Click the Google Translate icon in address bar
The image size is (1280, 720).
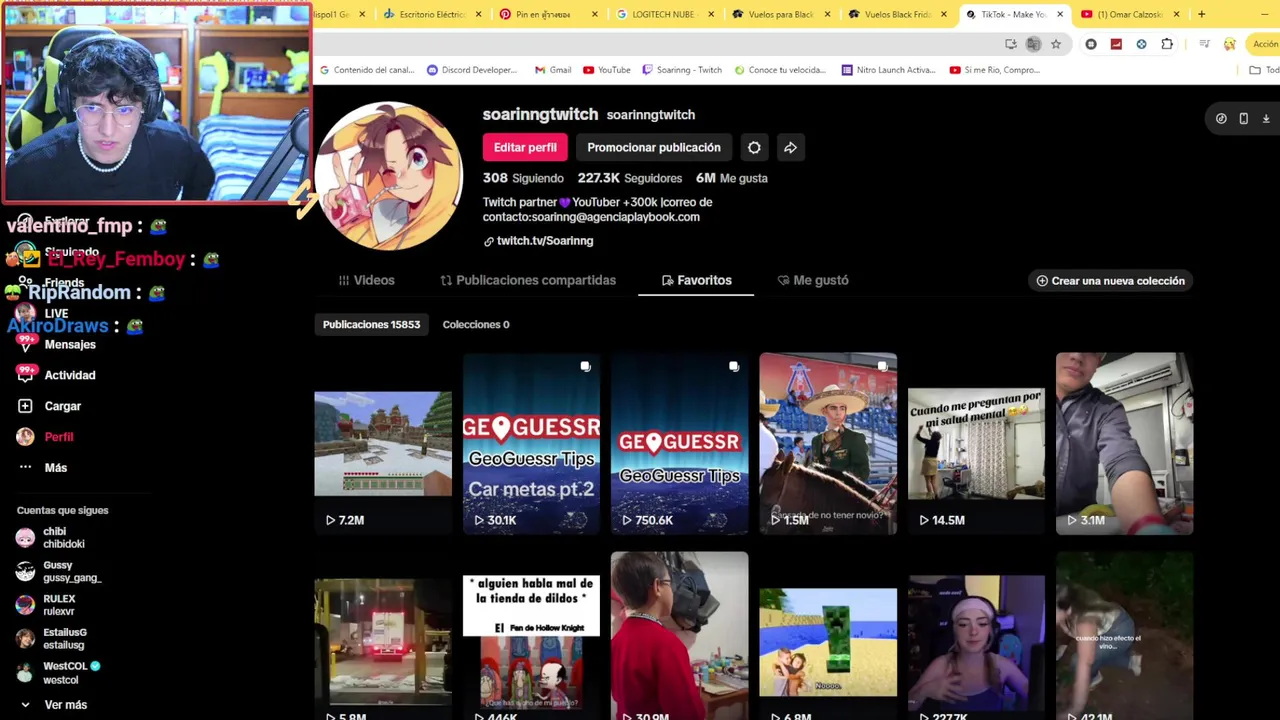coord(1033,44)
